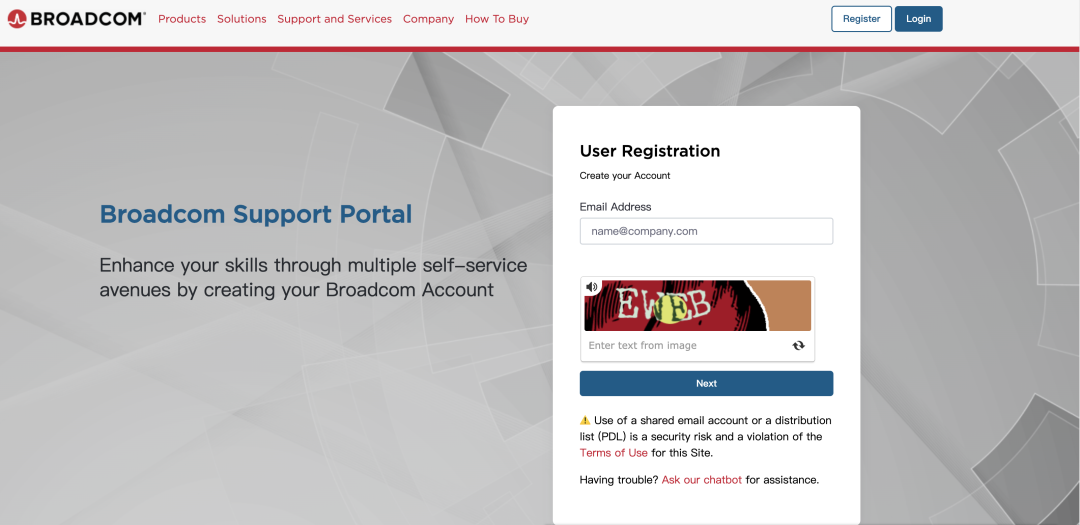Focus the Email Address field
This screenshot has height=525, width=1080.
tap(707, 231)
